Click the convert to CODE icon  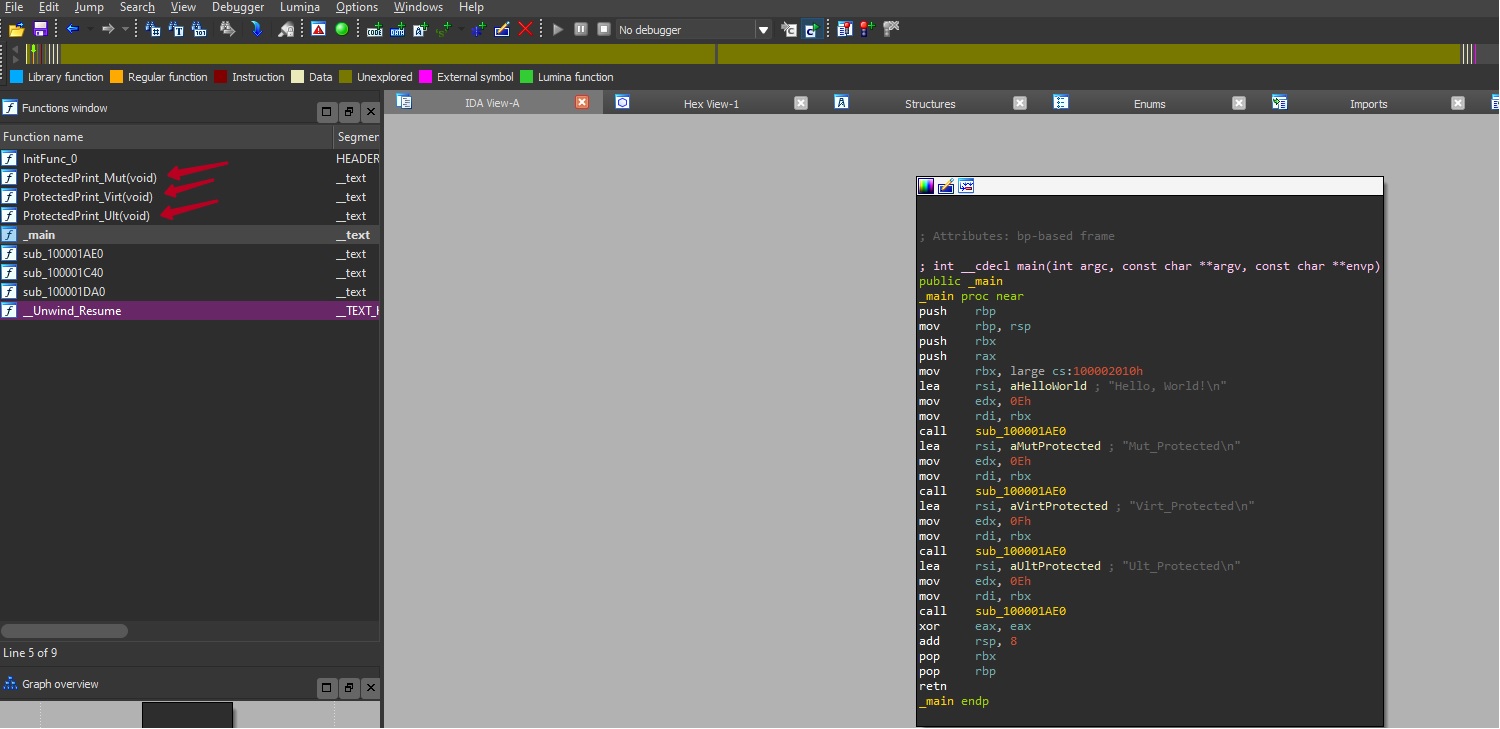[x=375, y=29]
